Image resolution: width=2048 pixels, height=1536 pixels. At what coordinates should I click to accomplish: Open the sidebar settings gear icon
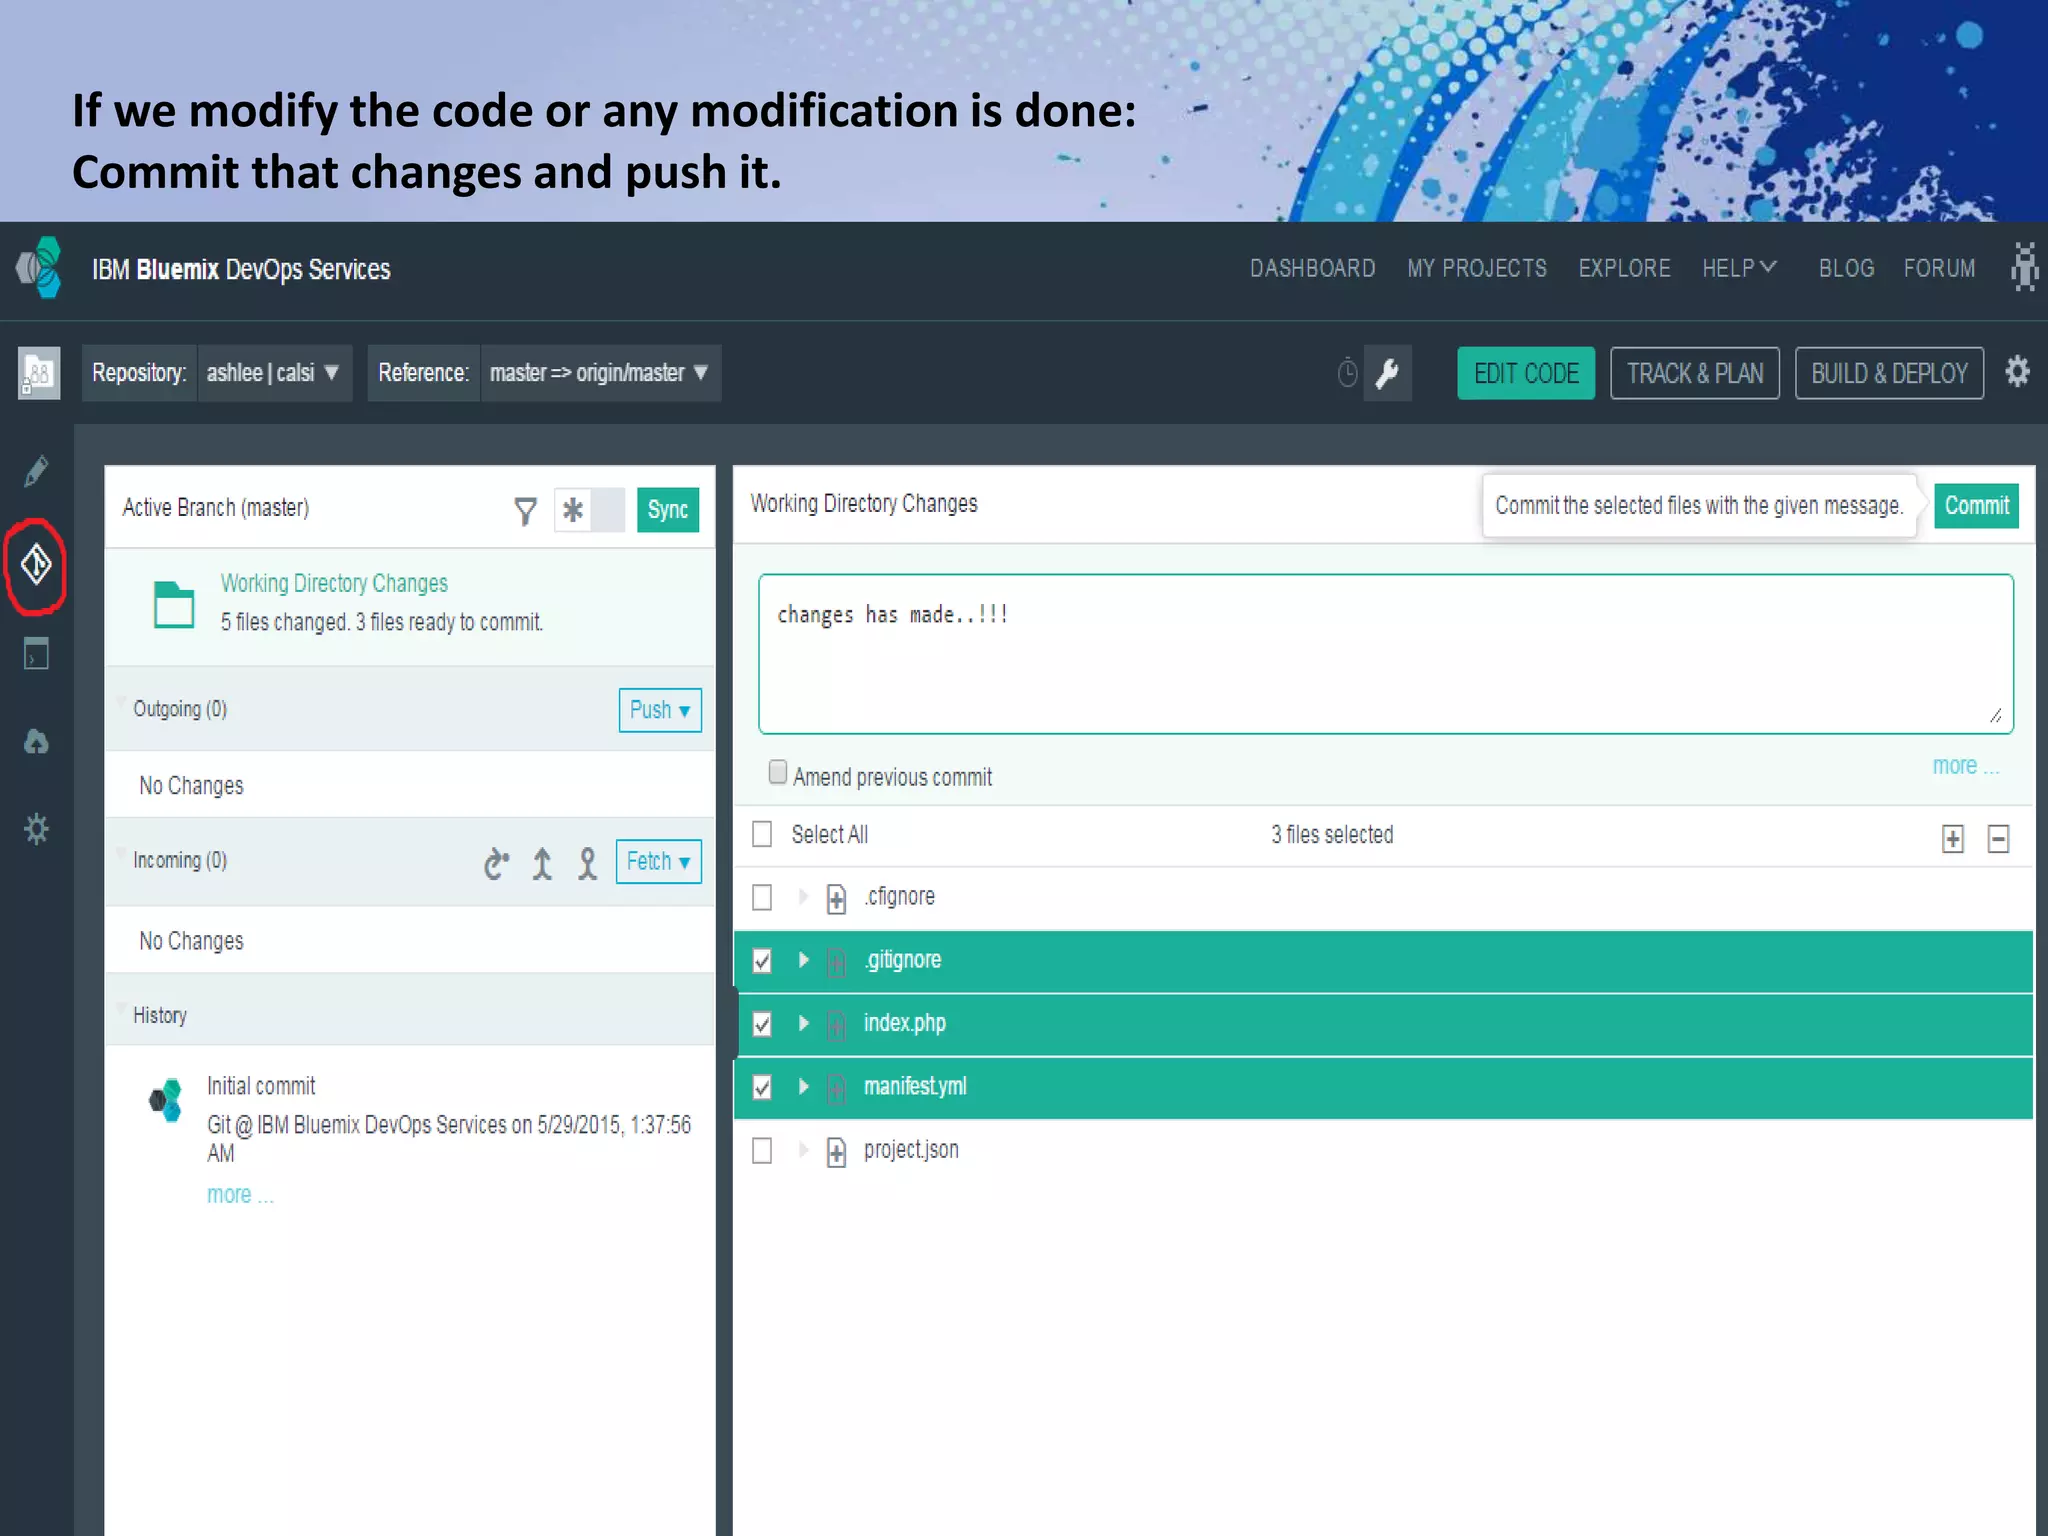coord(36,829)
